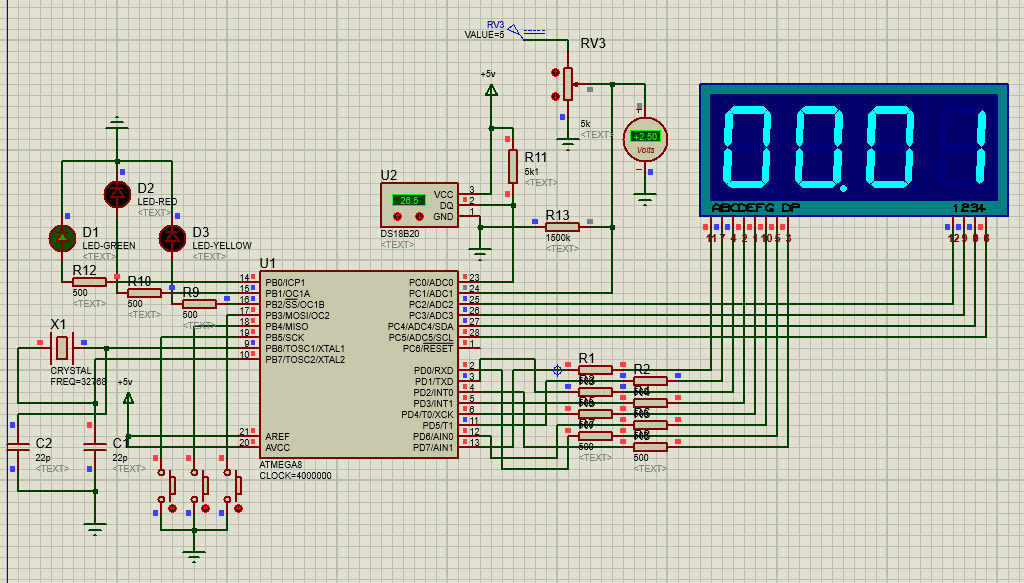Select the red LED D2

pos(118,192)
